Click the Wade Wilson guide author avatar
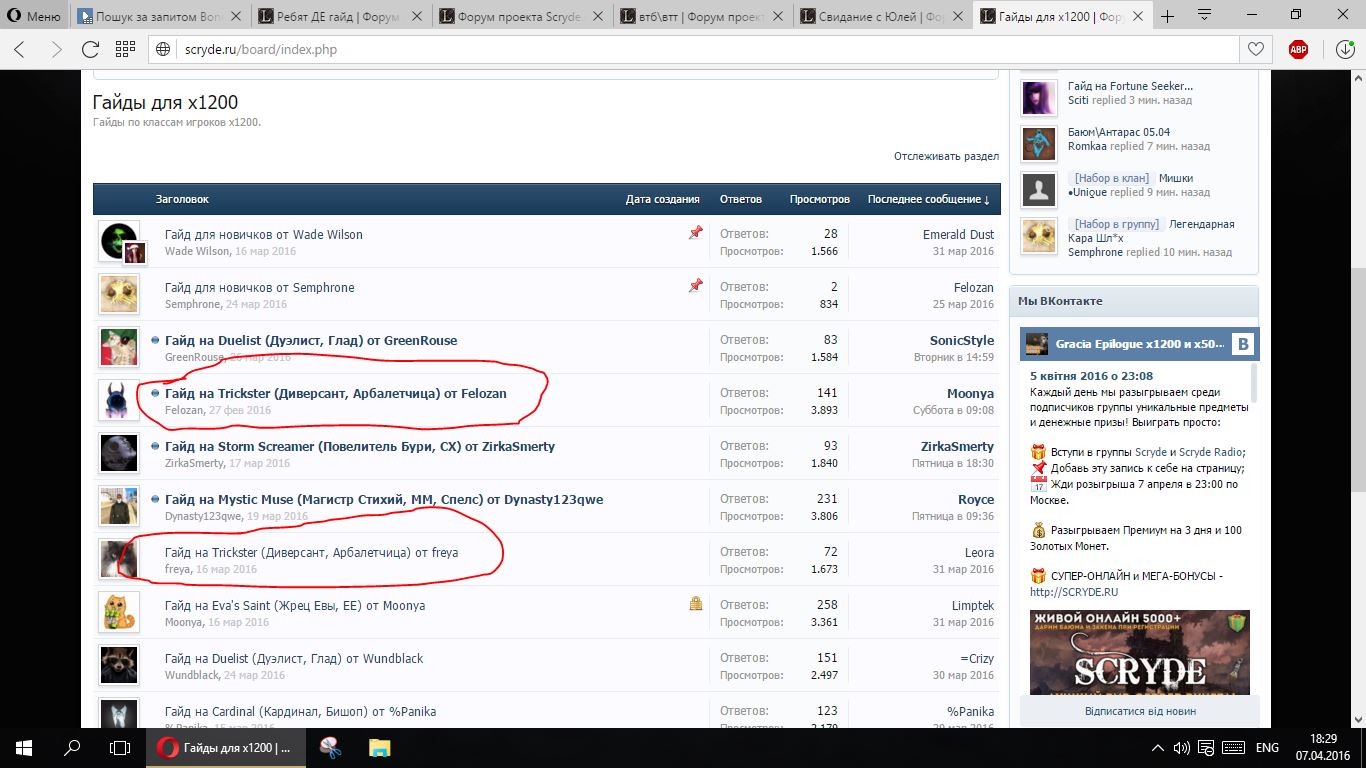1366x768 pixels. pyautogui.click(x=119, y=241)
